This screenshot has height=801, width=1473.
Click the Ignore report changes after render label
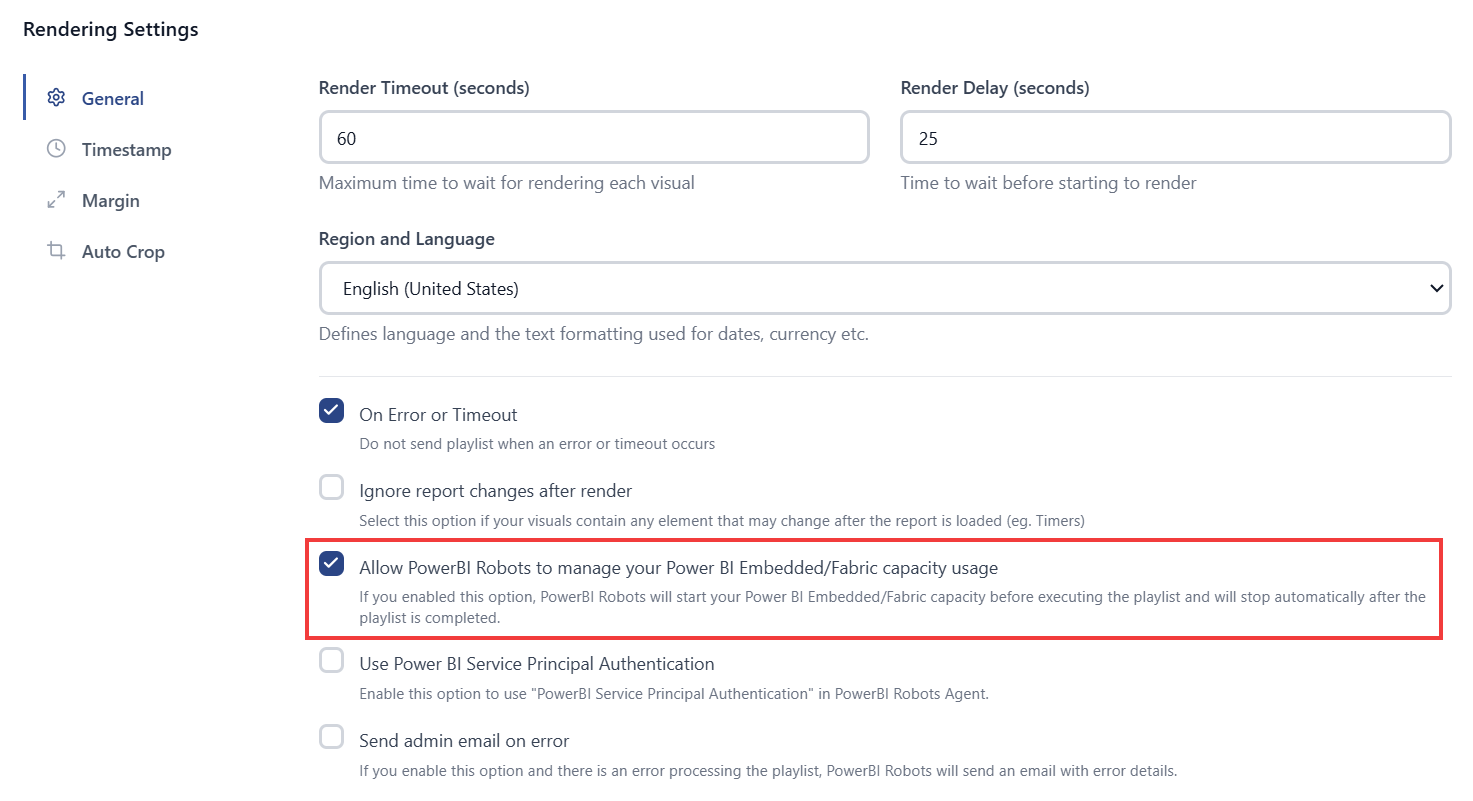[495, 491]
